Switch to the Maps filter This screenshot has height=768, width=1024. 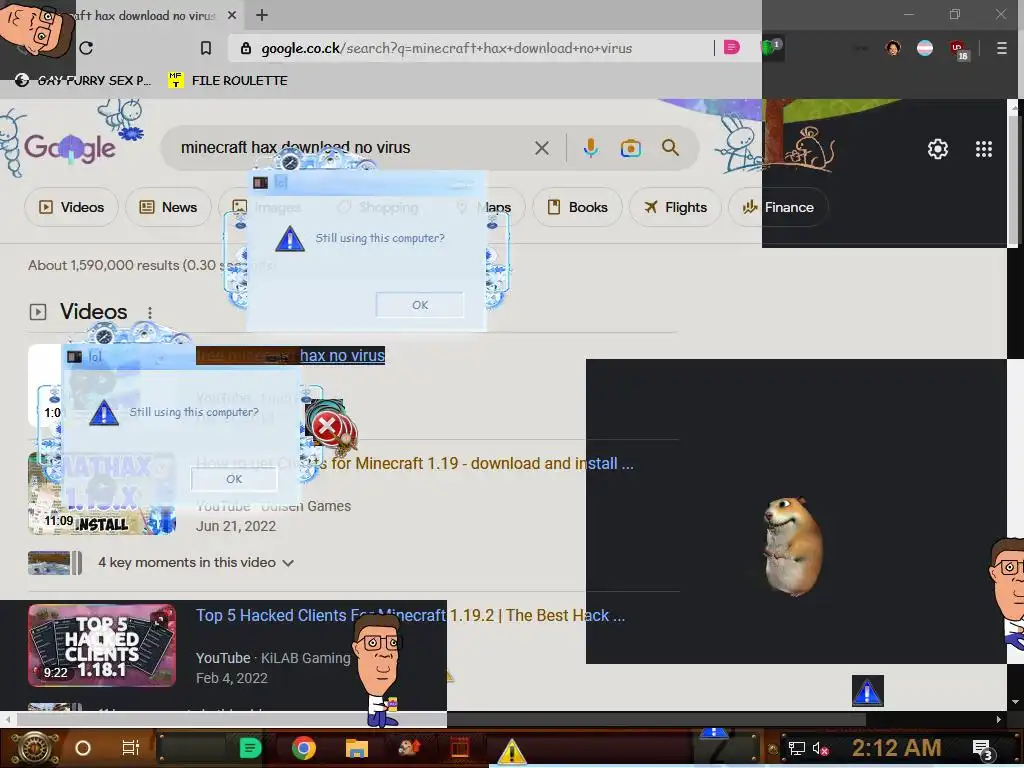tap(495, 208)
